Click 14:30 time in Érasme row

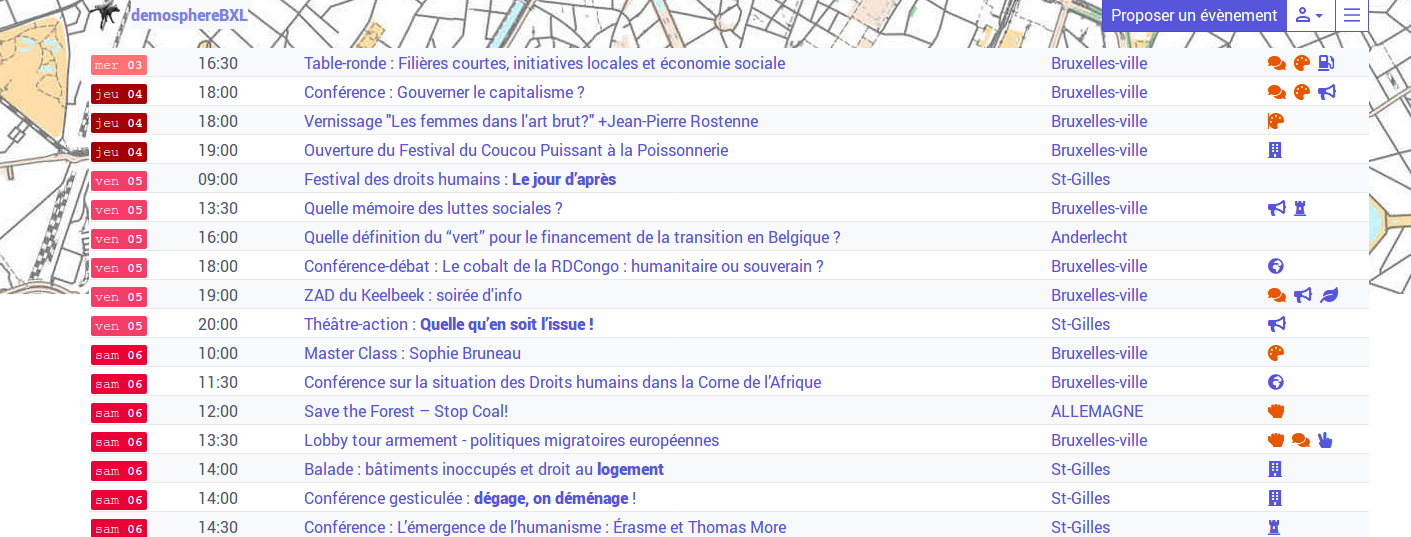(218, 527)
